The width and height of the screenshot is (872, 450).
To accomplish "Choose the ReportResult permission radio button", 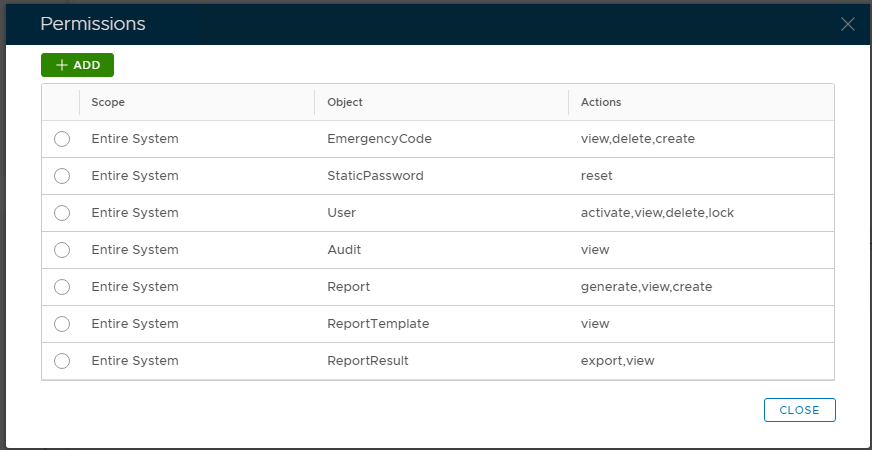I will point(62,361).
